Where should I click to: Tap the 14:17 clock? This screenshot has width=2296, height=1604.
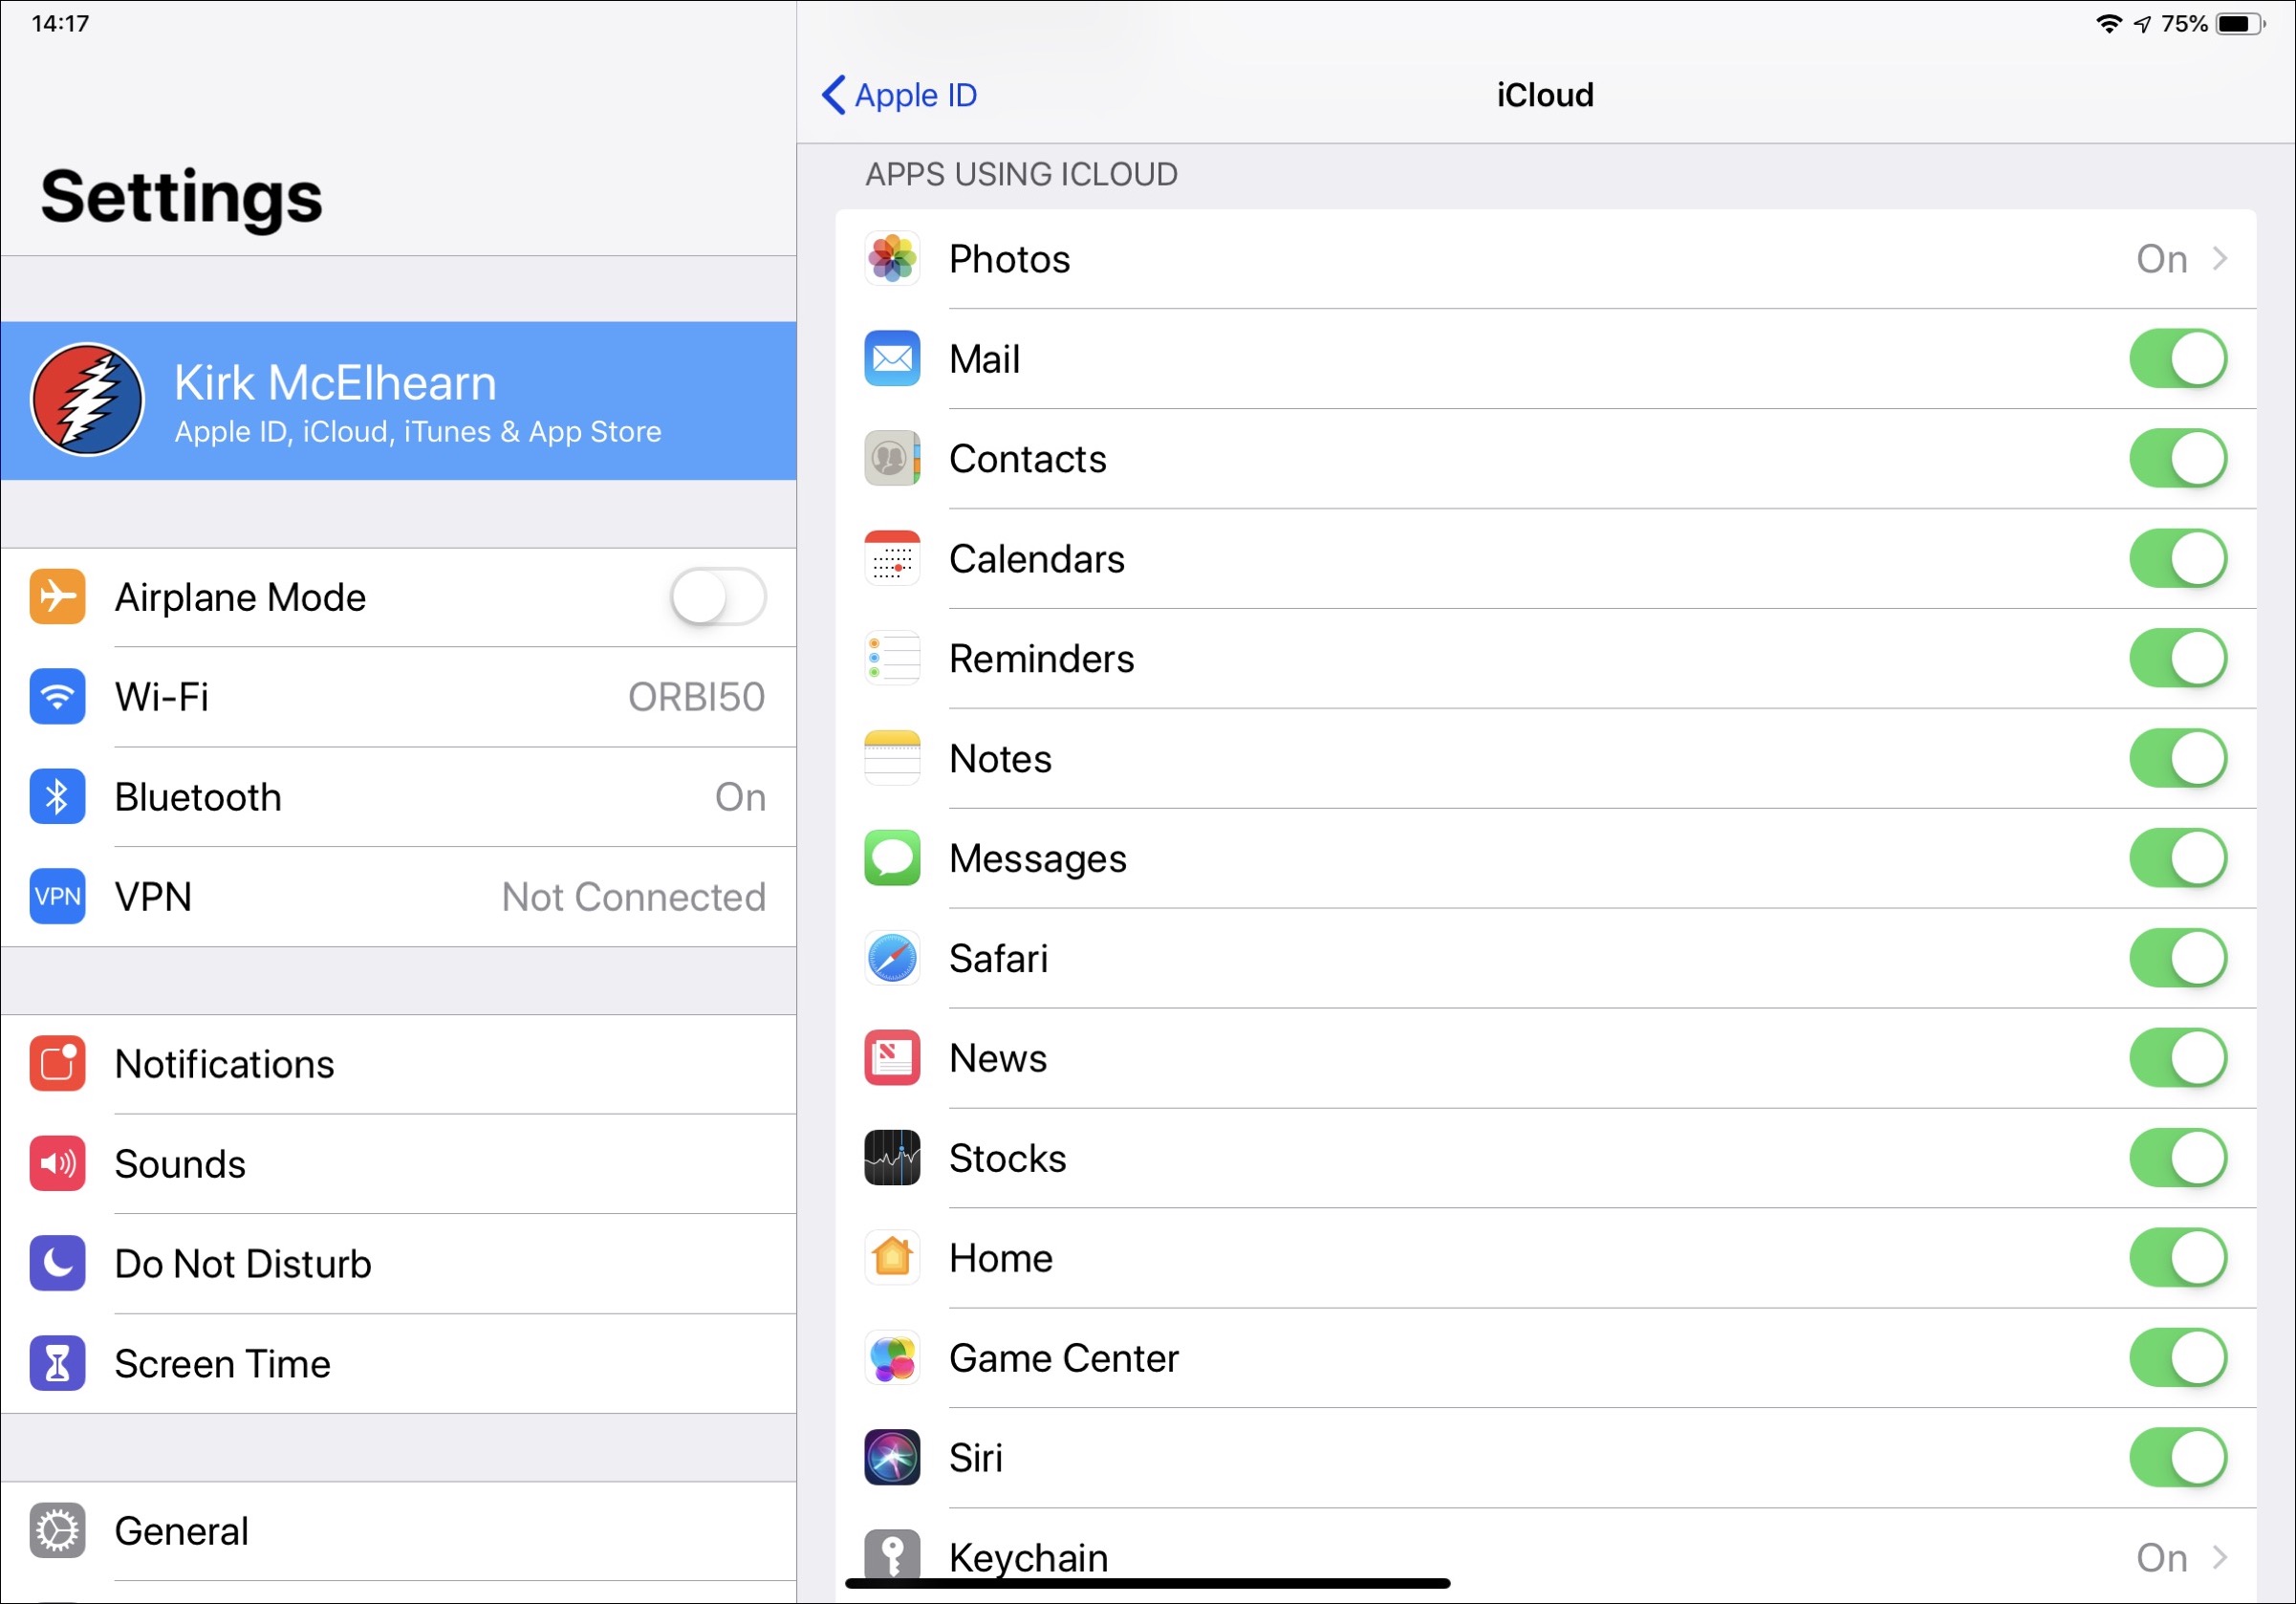[60, 23]
